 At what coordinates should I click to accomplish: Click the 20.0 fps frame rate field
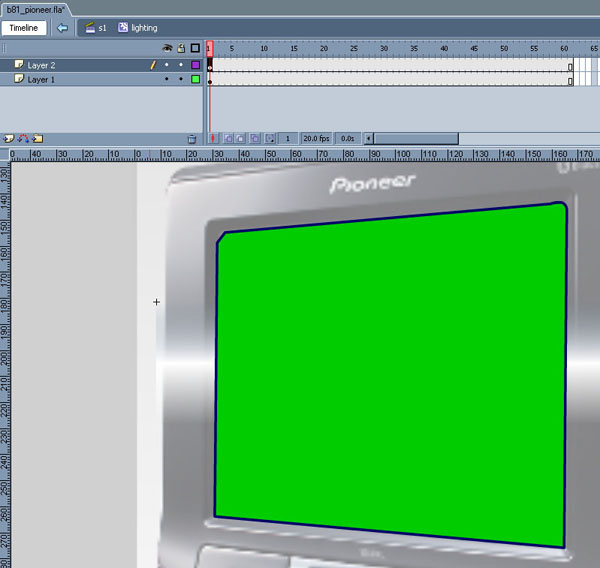pos(316,139)
